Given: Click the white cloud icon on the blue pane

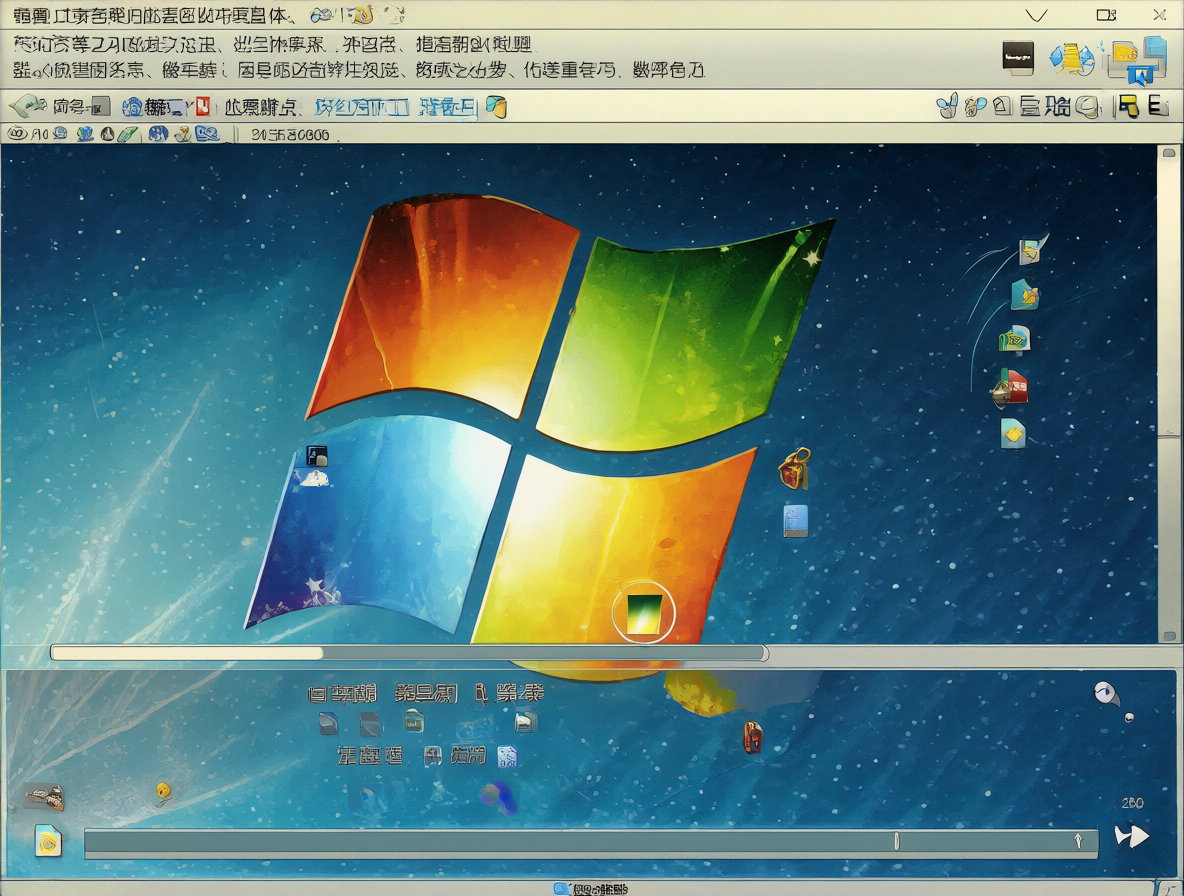Looking at the screenshot, I should [314, 478].
